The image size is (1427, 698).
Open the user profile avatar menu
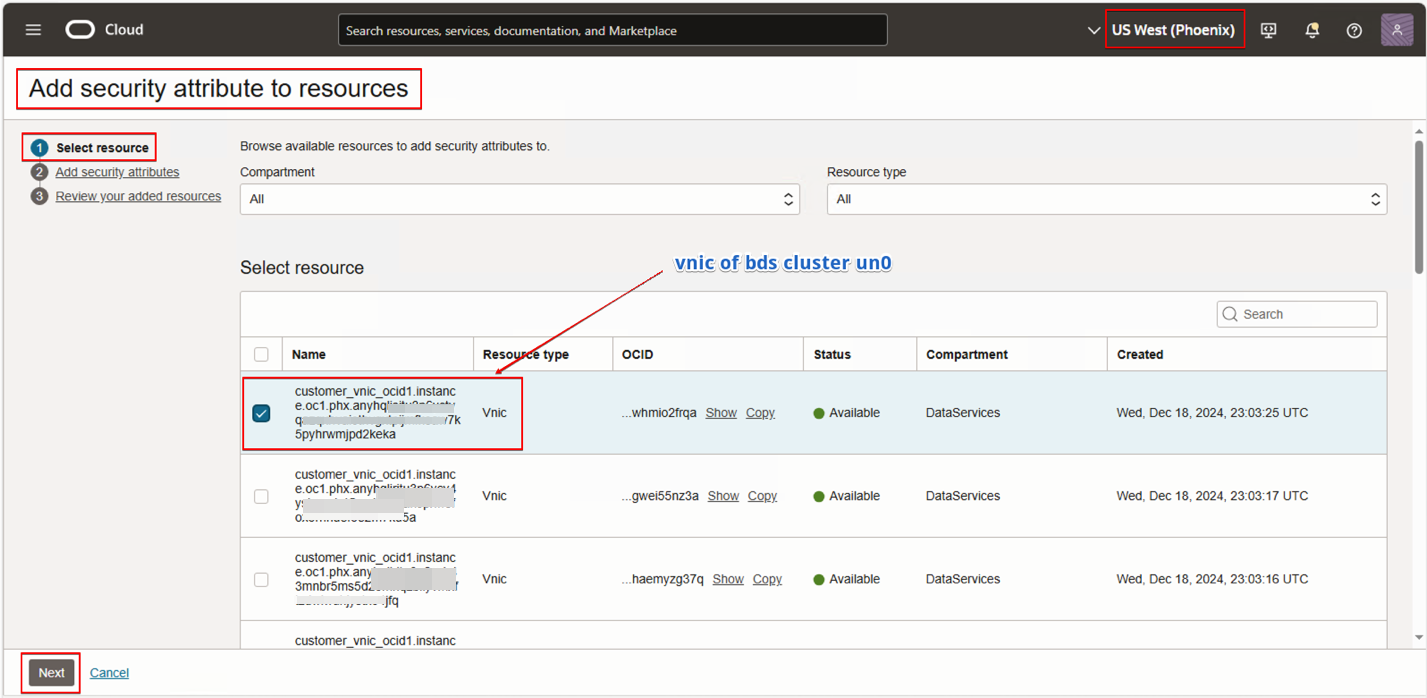(x=1397, y=30)
